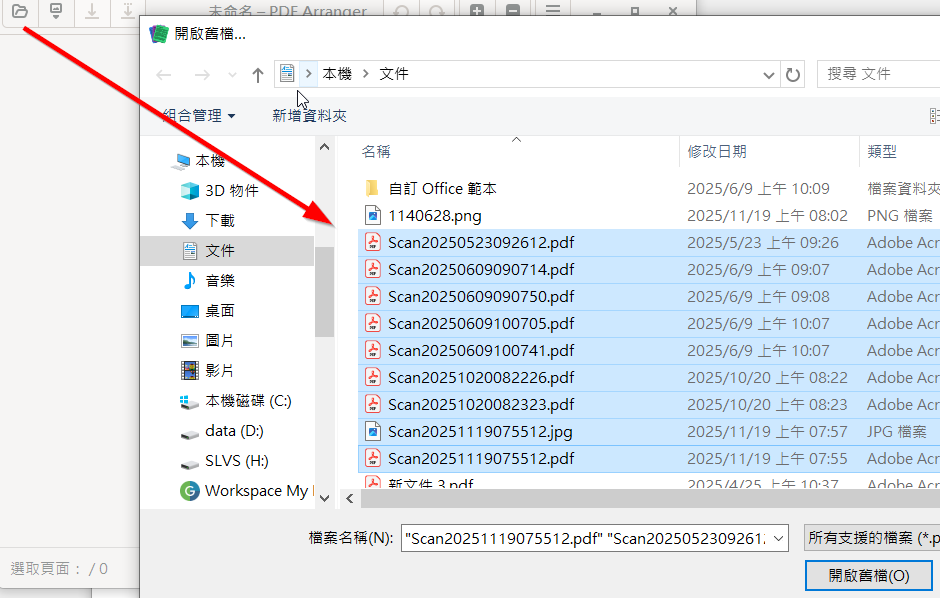Refresh the current folder listing
The width and height of the screenshot is (940, 598).
793,75
